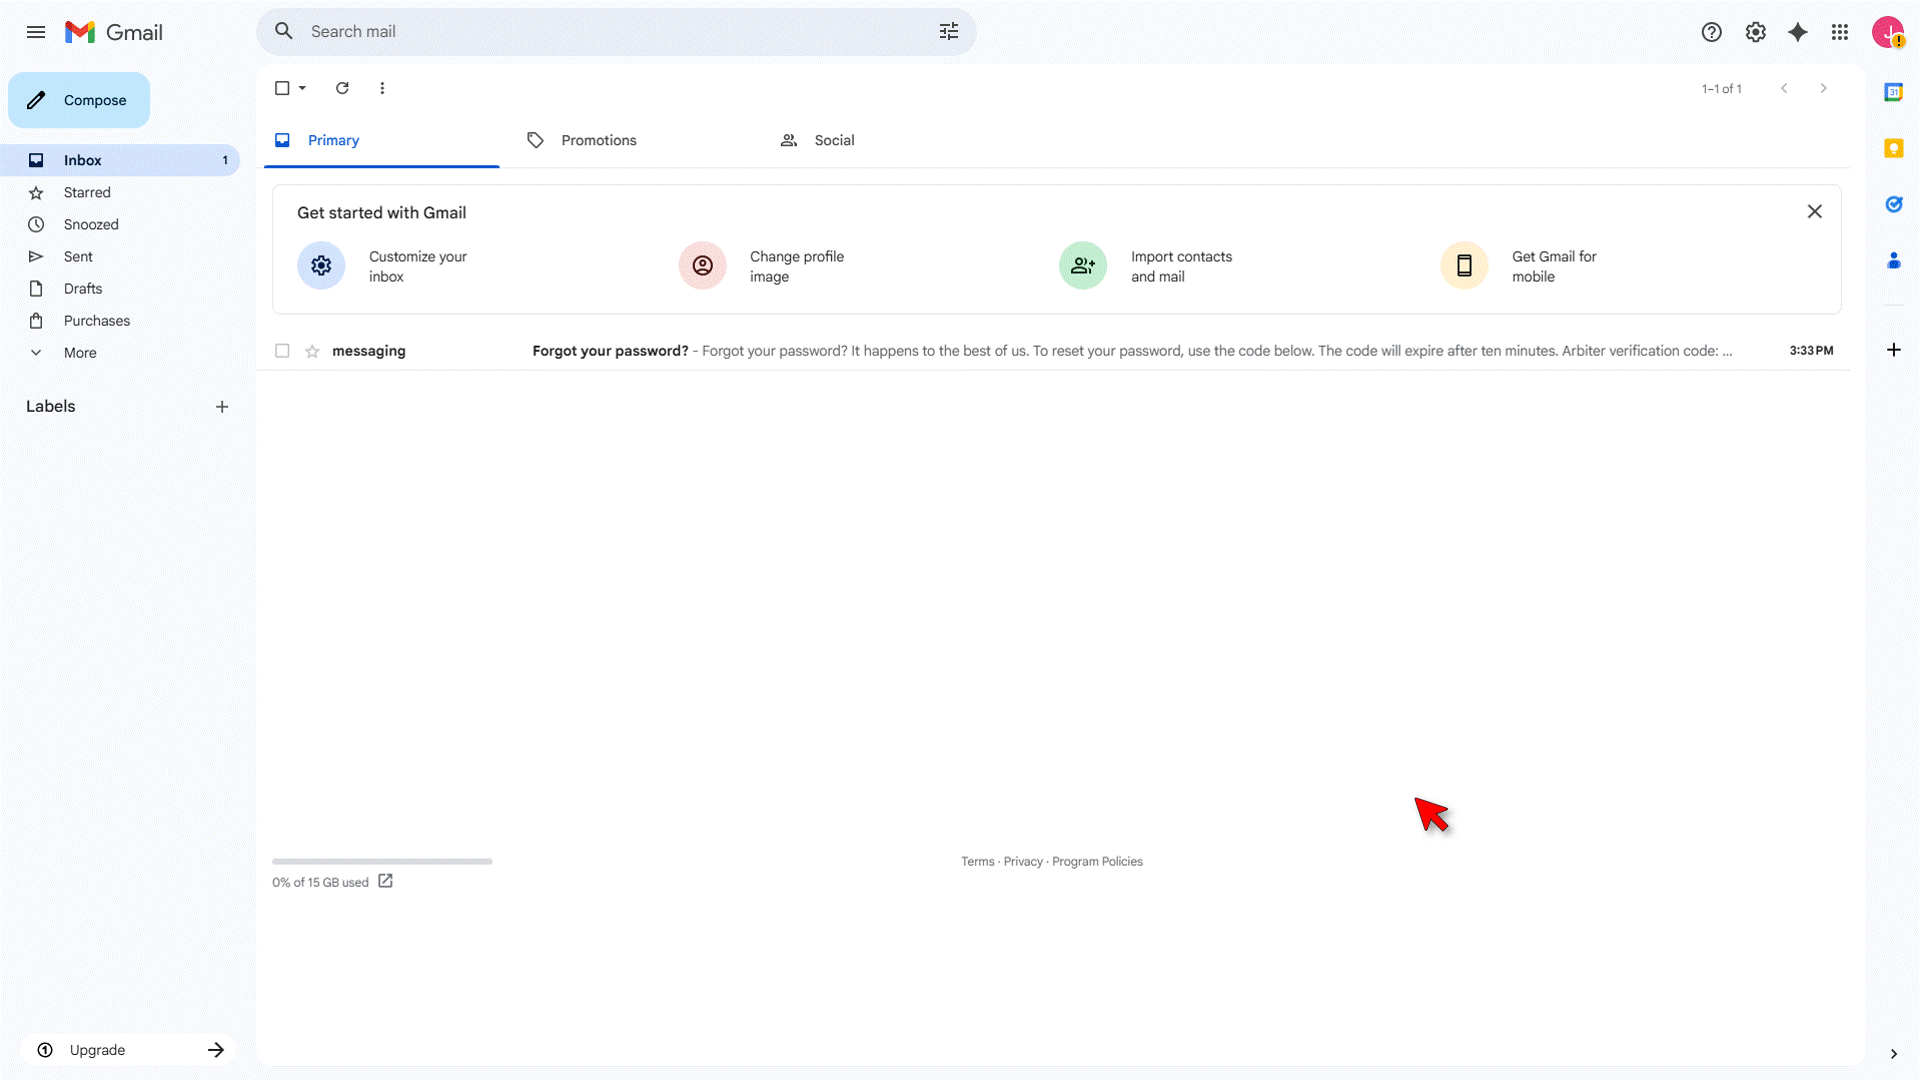Open Google Calendar from side panel
The height and width of the screenshot is (1080, 1920).
pos(1894,91)
